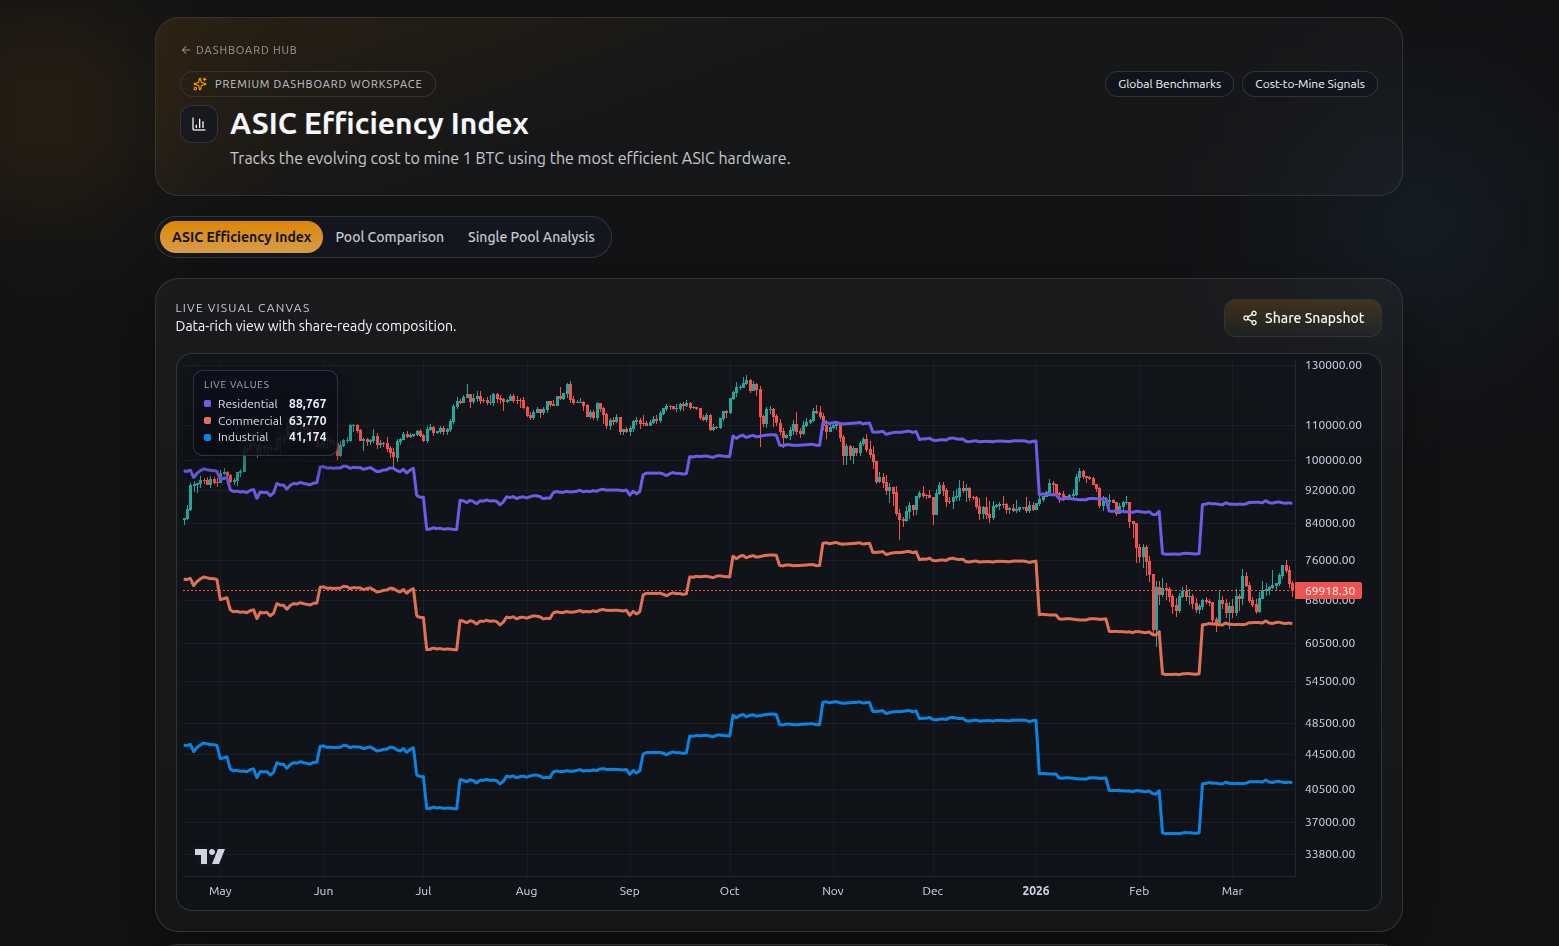This screenshot has width=1559, height=946.
Task: Click the share icon inside Share Snapshot
Action: (x=1249, y=318)
